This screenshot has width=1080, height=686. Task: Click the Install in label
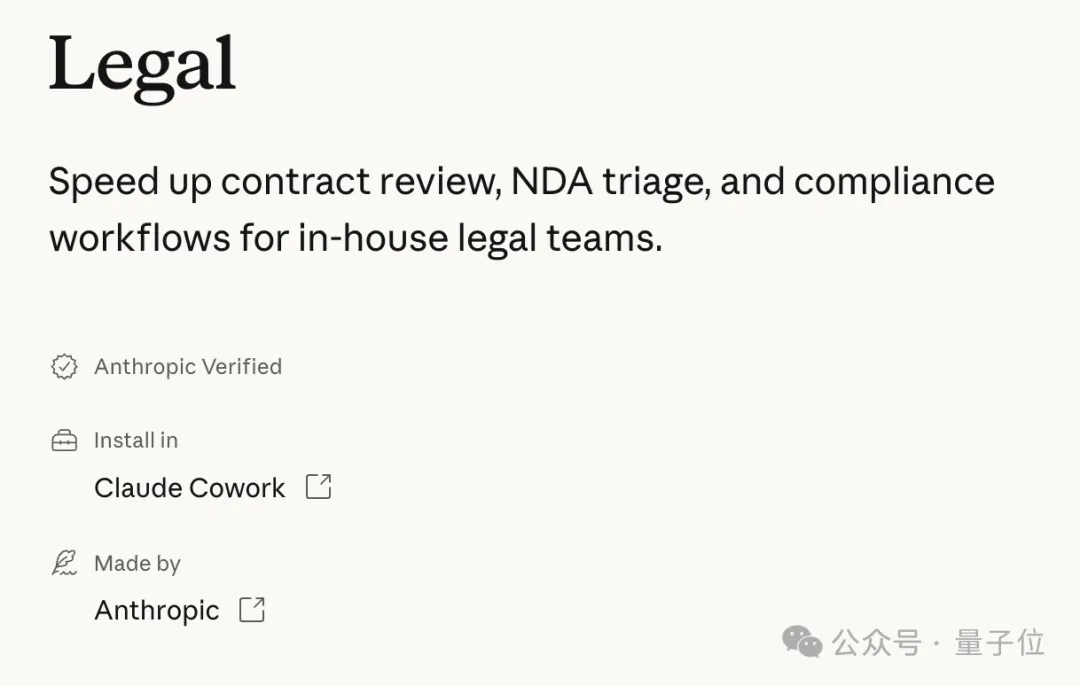tap(136, 440)
